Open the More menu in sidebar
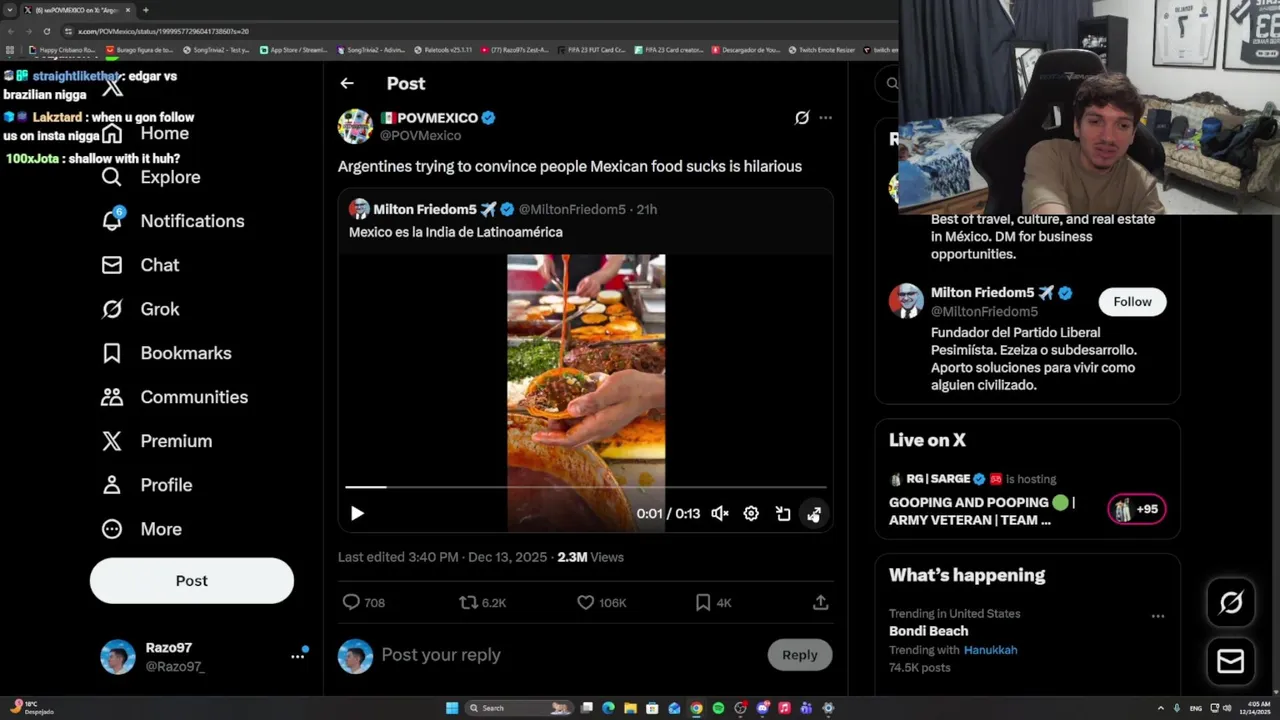Image resolution: width=1280 pixels, height=720 pixels. pyautogui.click(x=141, y=529)
